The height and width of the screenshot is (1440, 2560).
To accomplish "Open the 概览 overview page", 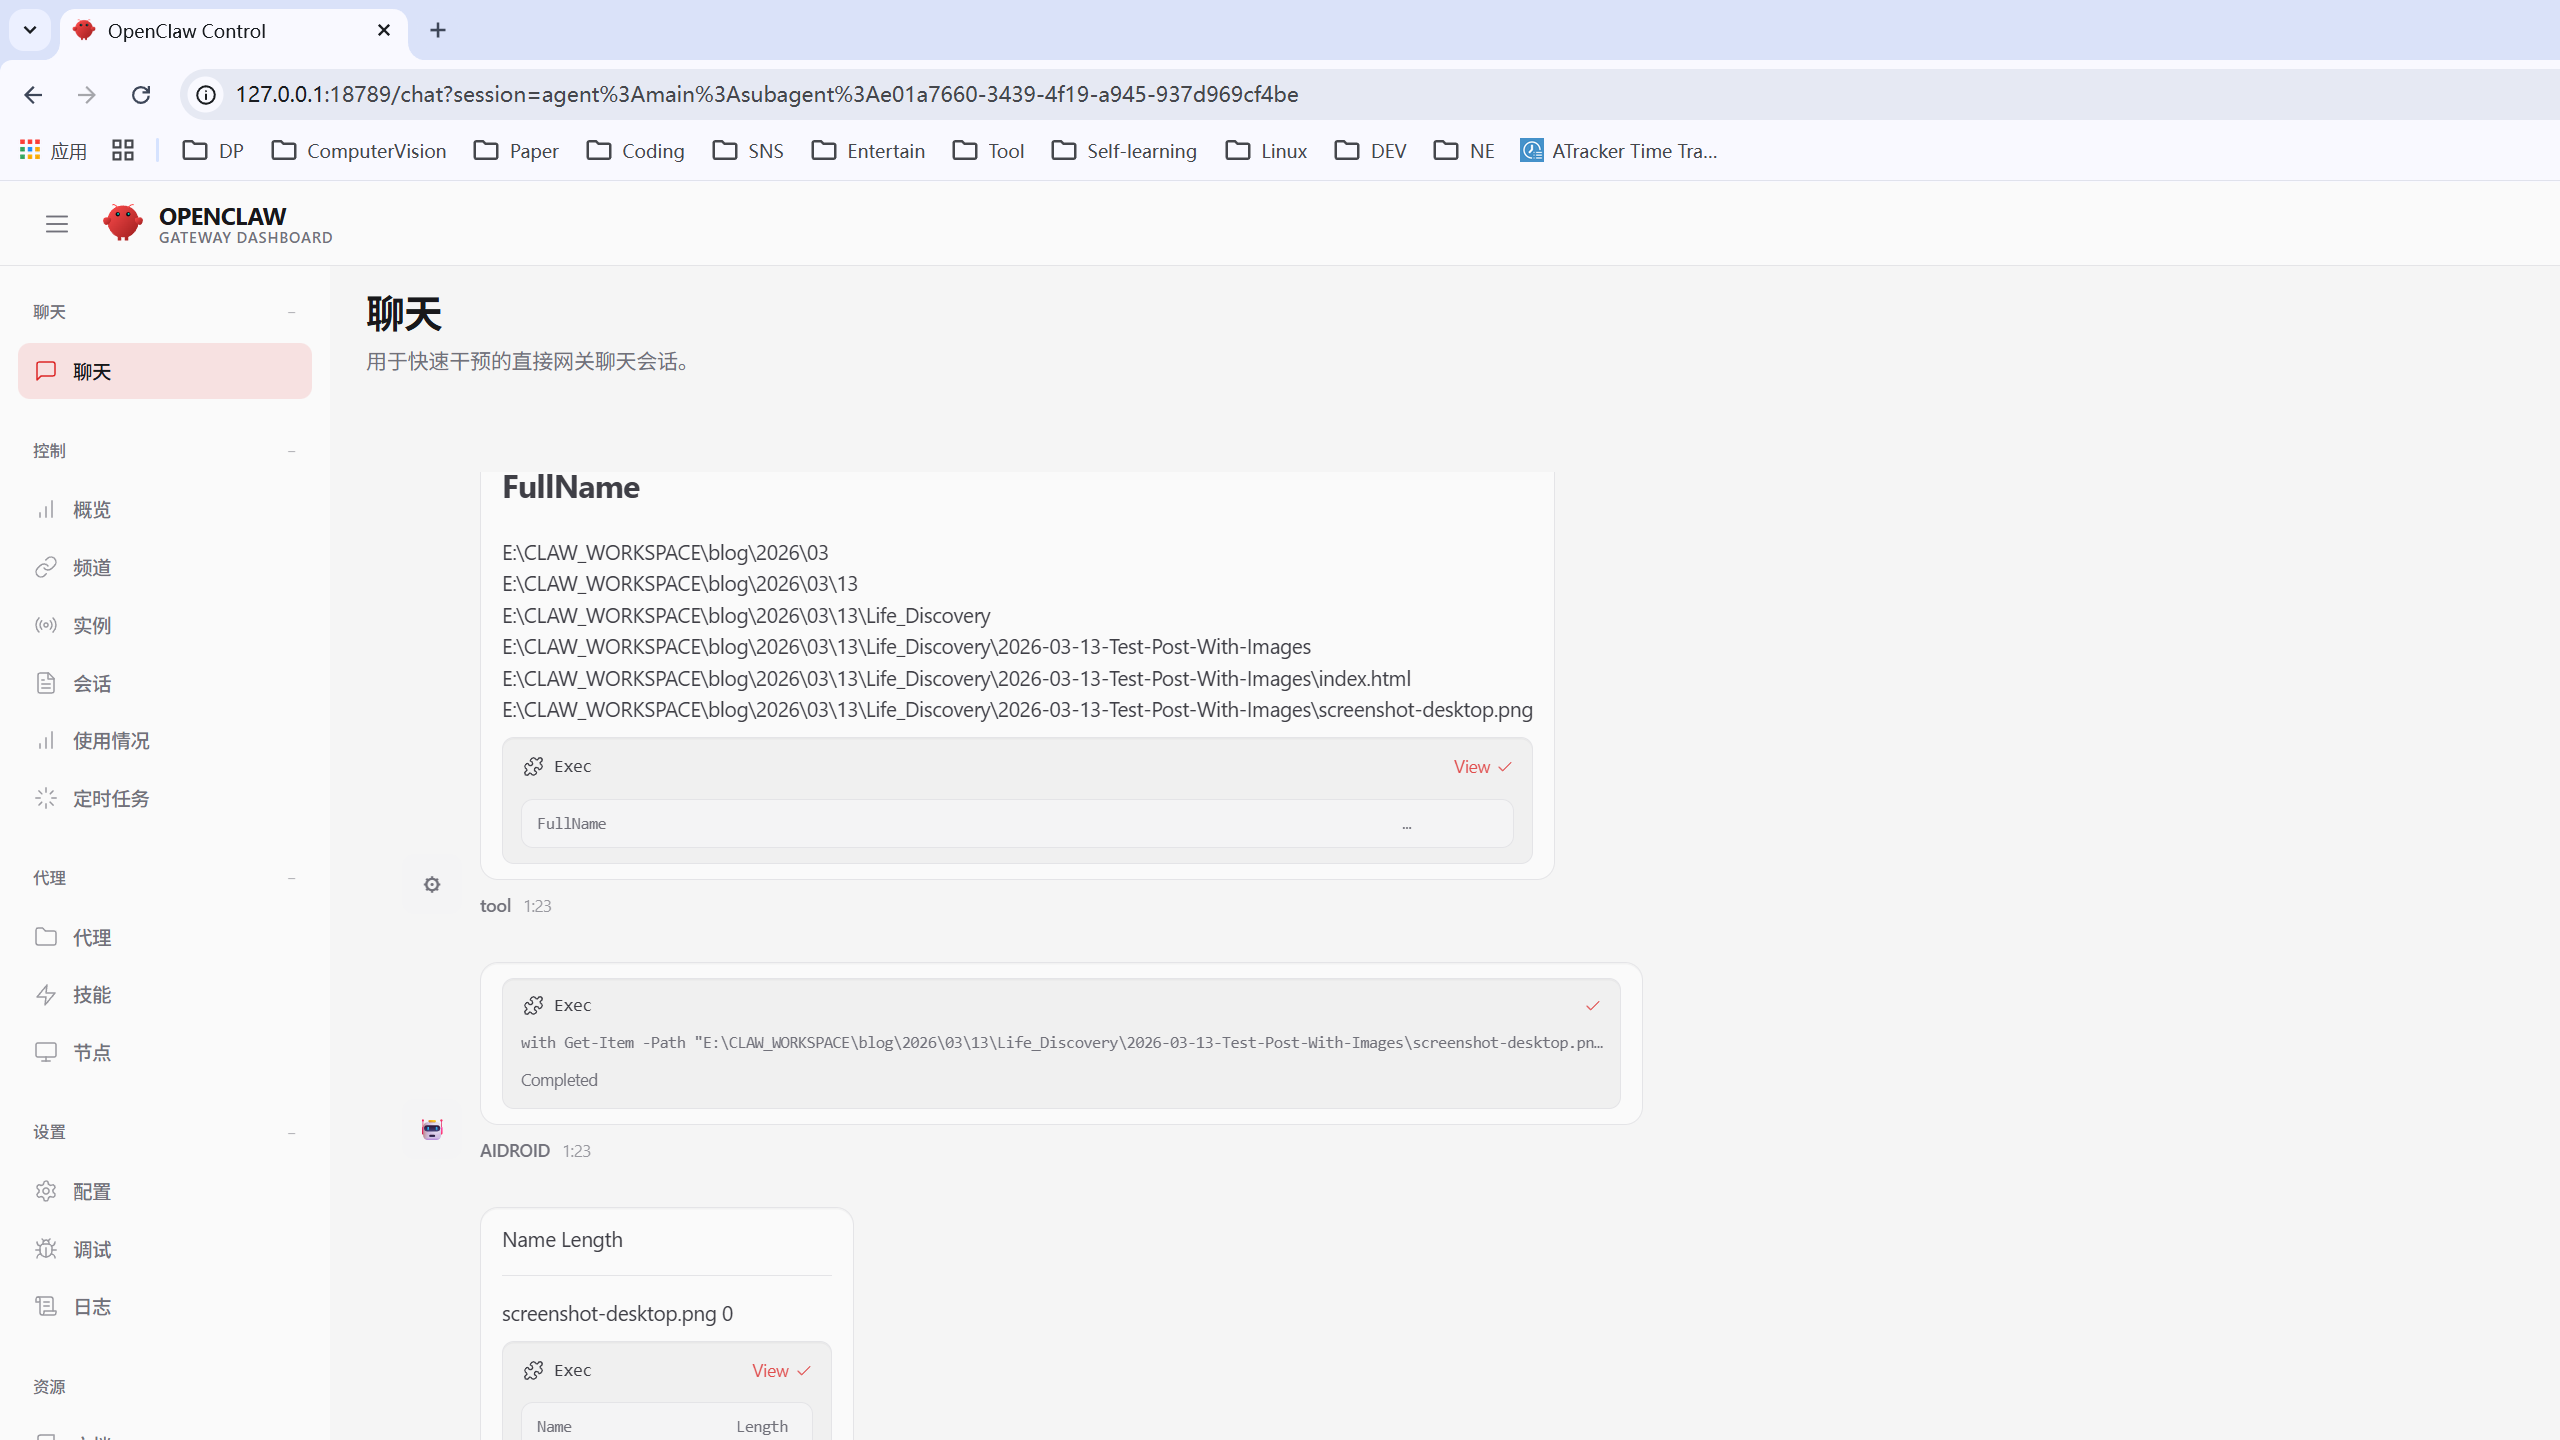I will pos(92,510).
